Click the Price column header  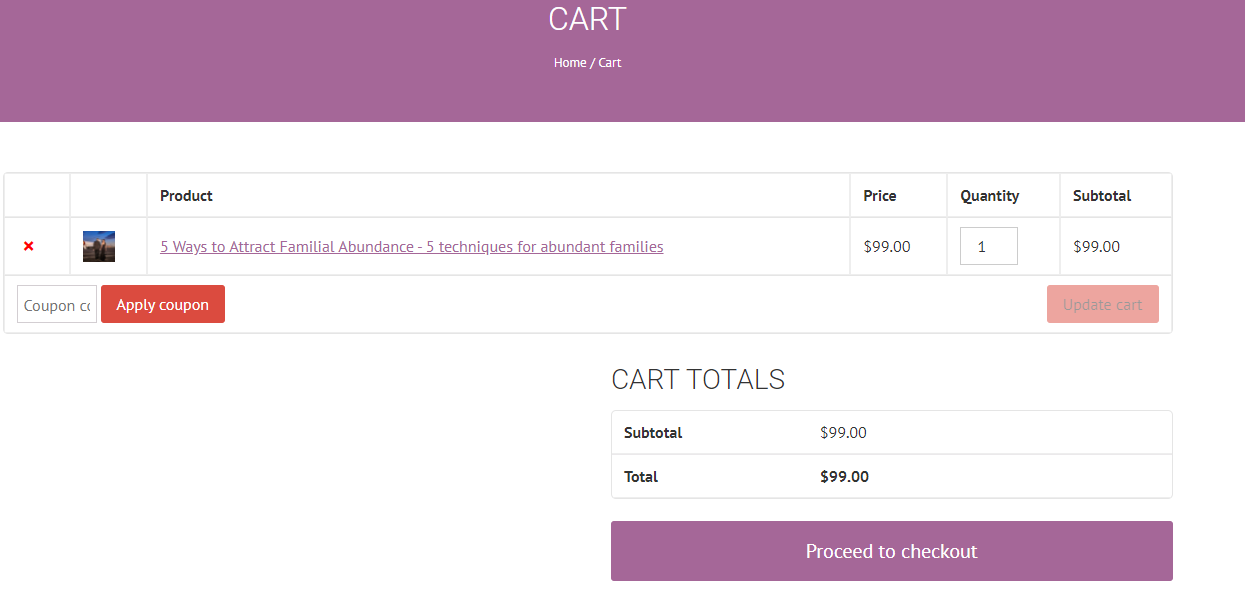pos(880,195)
